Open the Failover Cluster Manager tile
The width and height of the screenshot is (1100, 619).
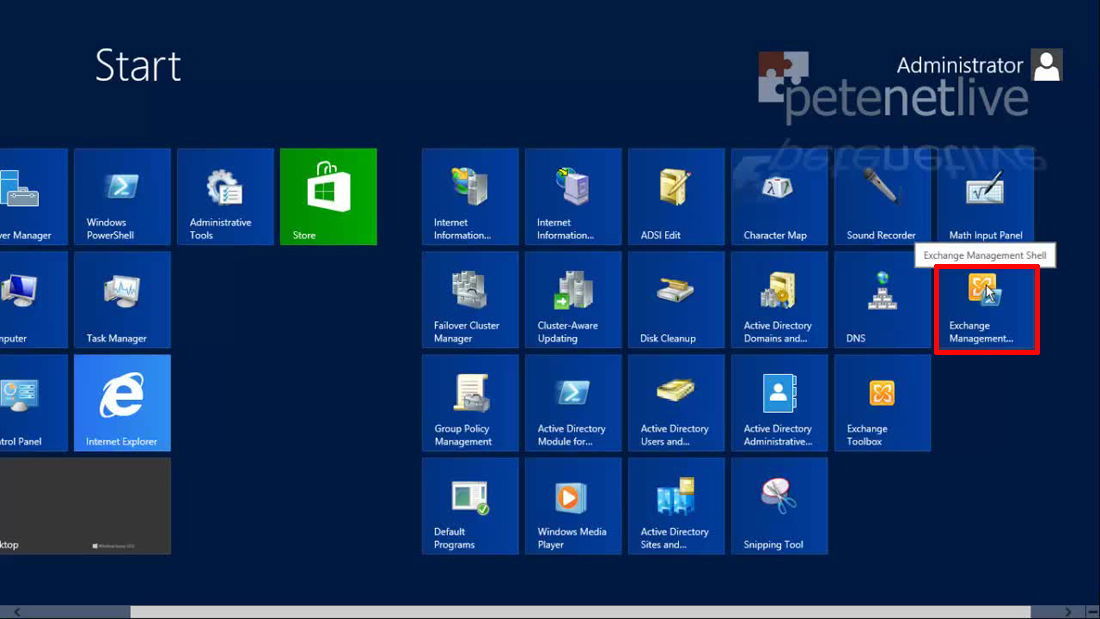[470, 300]
